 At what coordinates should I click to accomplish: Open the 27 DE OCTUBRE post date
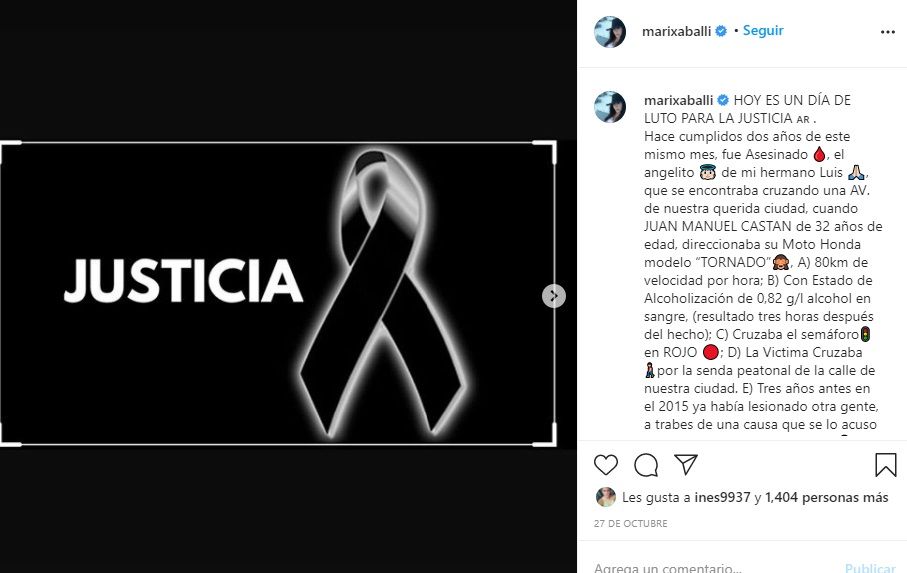click(x=631, y=523)
